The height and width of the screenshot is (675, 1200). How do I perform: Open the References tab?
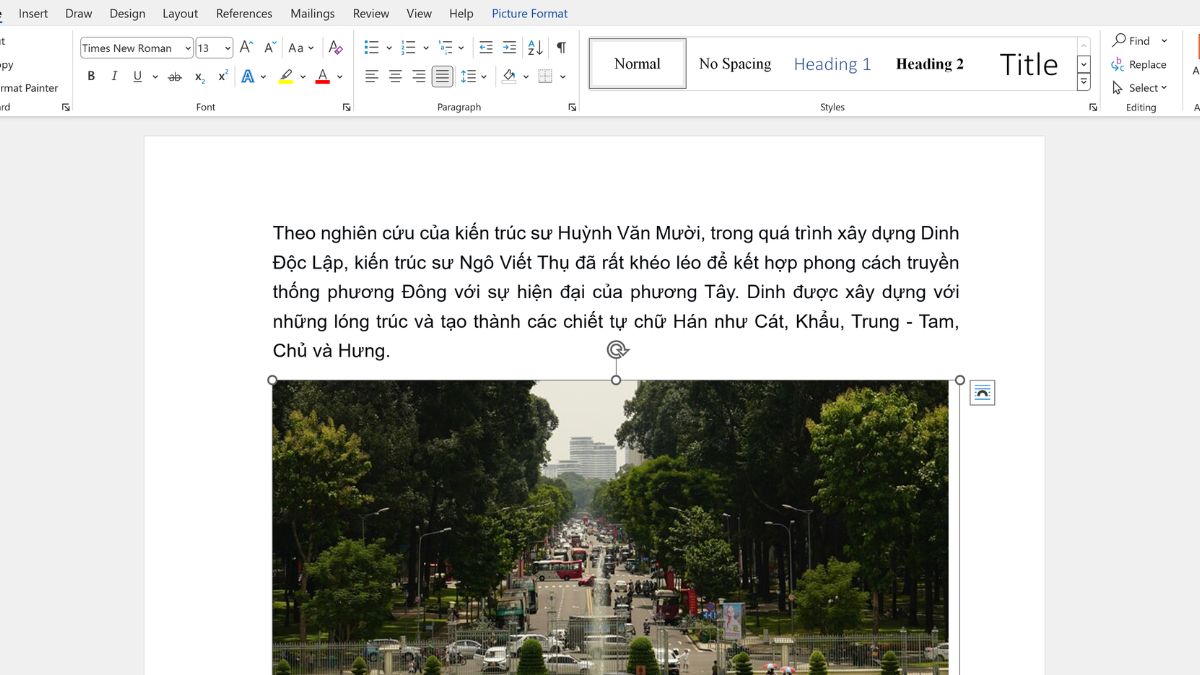[244, 14]
